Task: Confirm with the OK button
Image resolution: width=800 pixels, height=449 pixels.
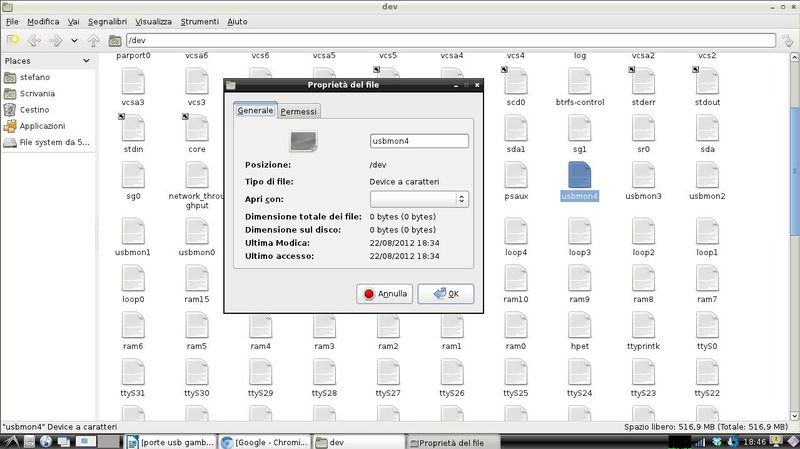Action: [x=446, y=293]
